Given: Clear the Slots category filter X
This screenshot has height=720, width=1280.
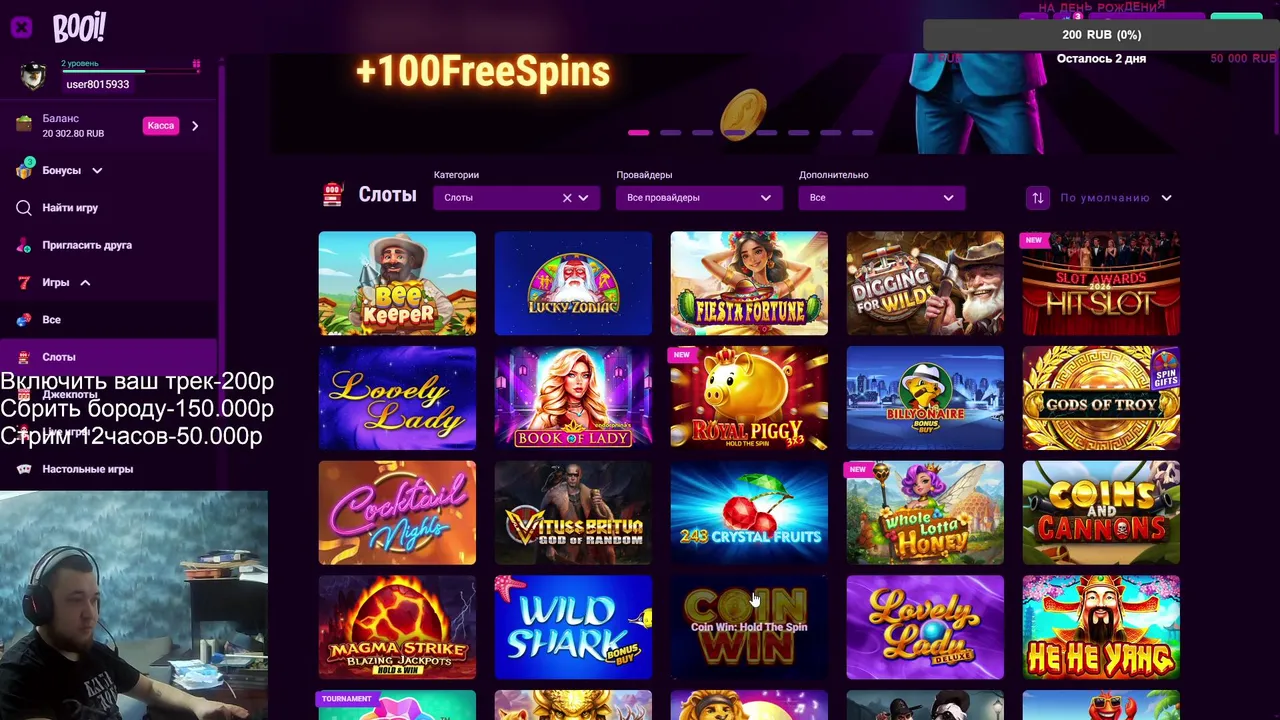Looking at the screenshot, I should pos(567,198).
